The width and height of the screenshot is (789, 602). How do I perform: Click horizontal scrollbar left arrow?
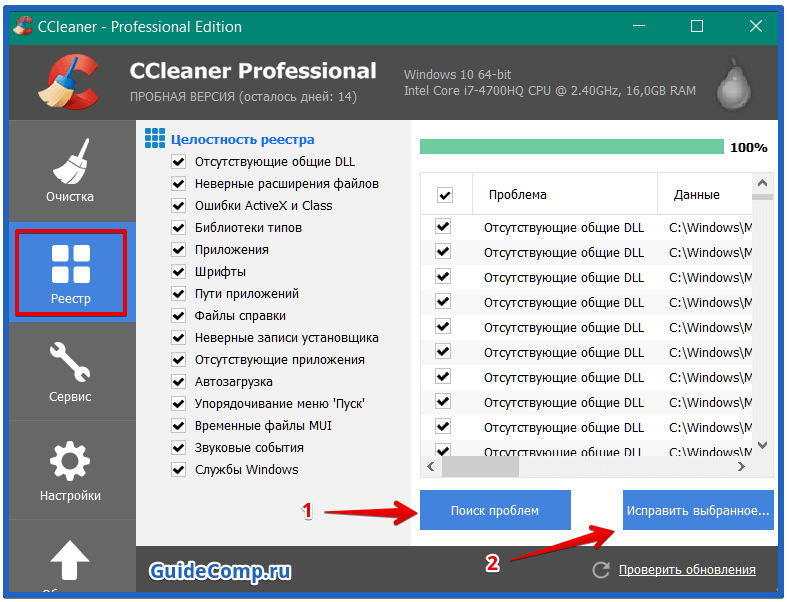click(x=431, y=467)
